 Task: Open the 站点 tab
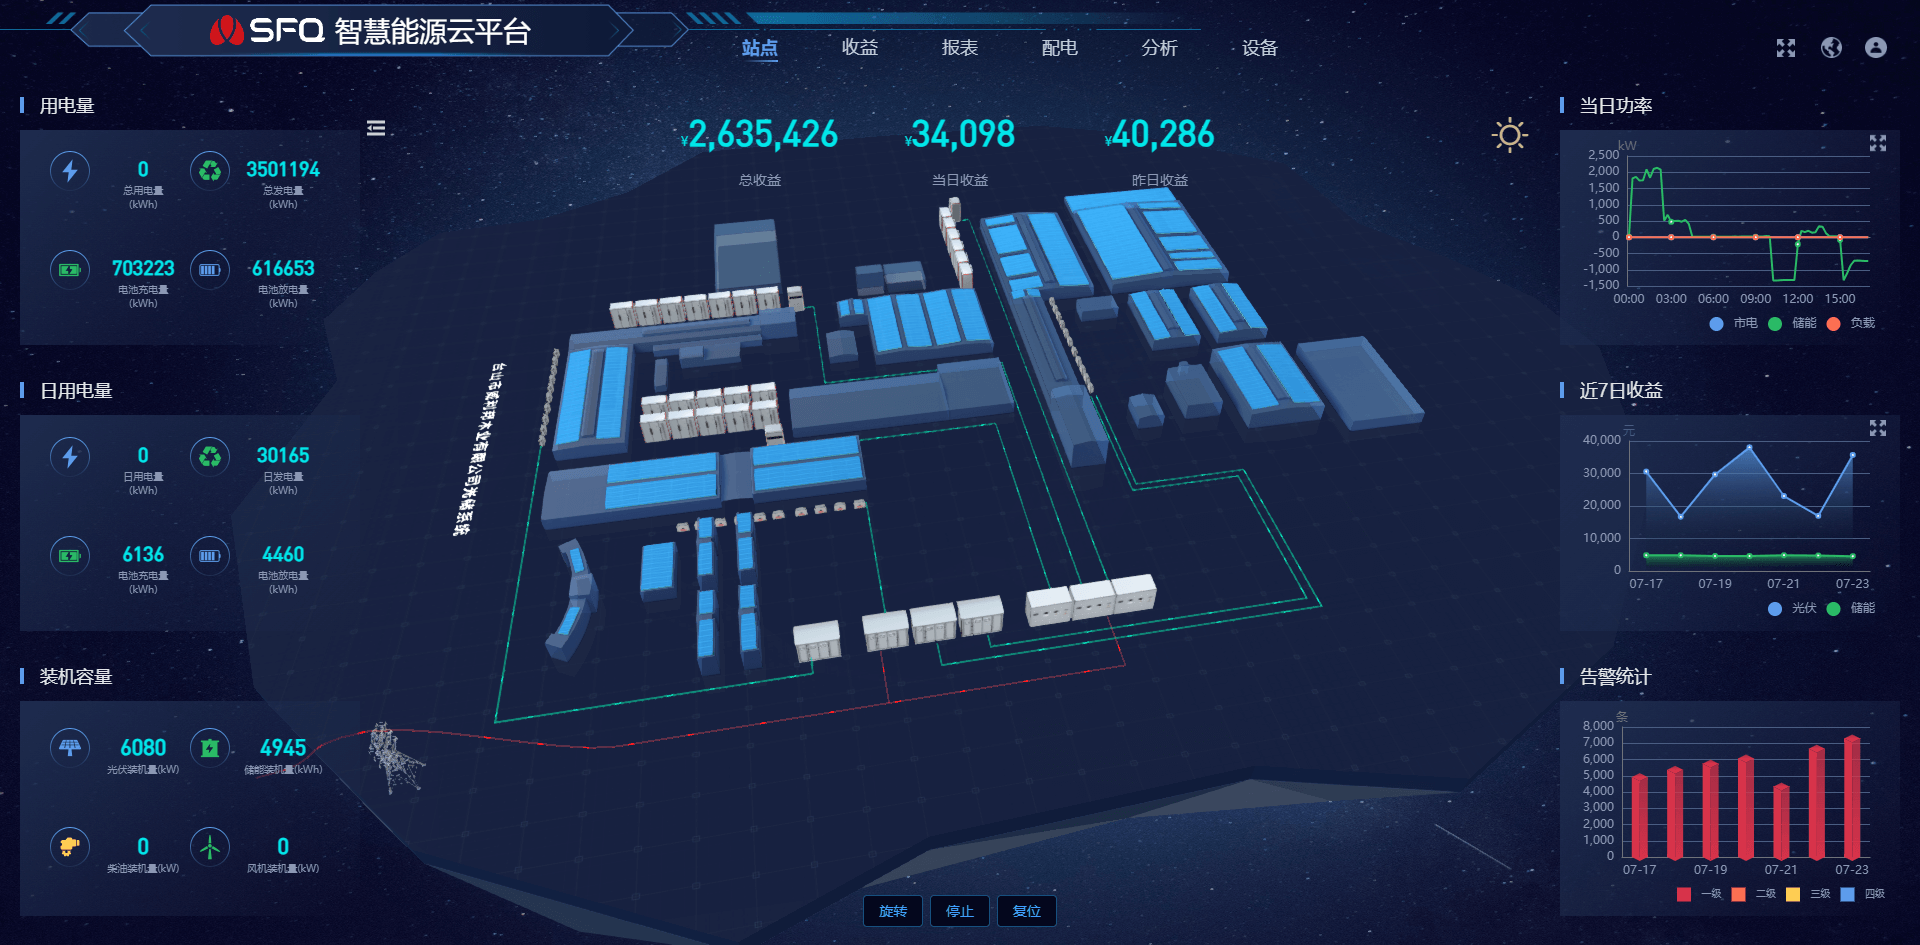[x=759, y=47]
